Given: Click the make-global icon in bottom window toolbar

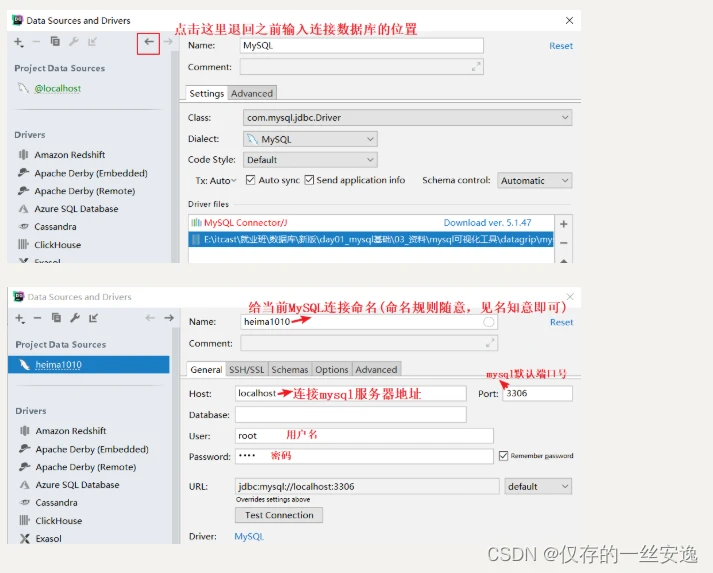Looking at the screenshot, I should pos(93,318).
